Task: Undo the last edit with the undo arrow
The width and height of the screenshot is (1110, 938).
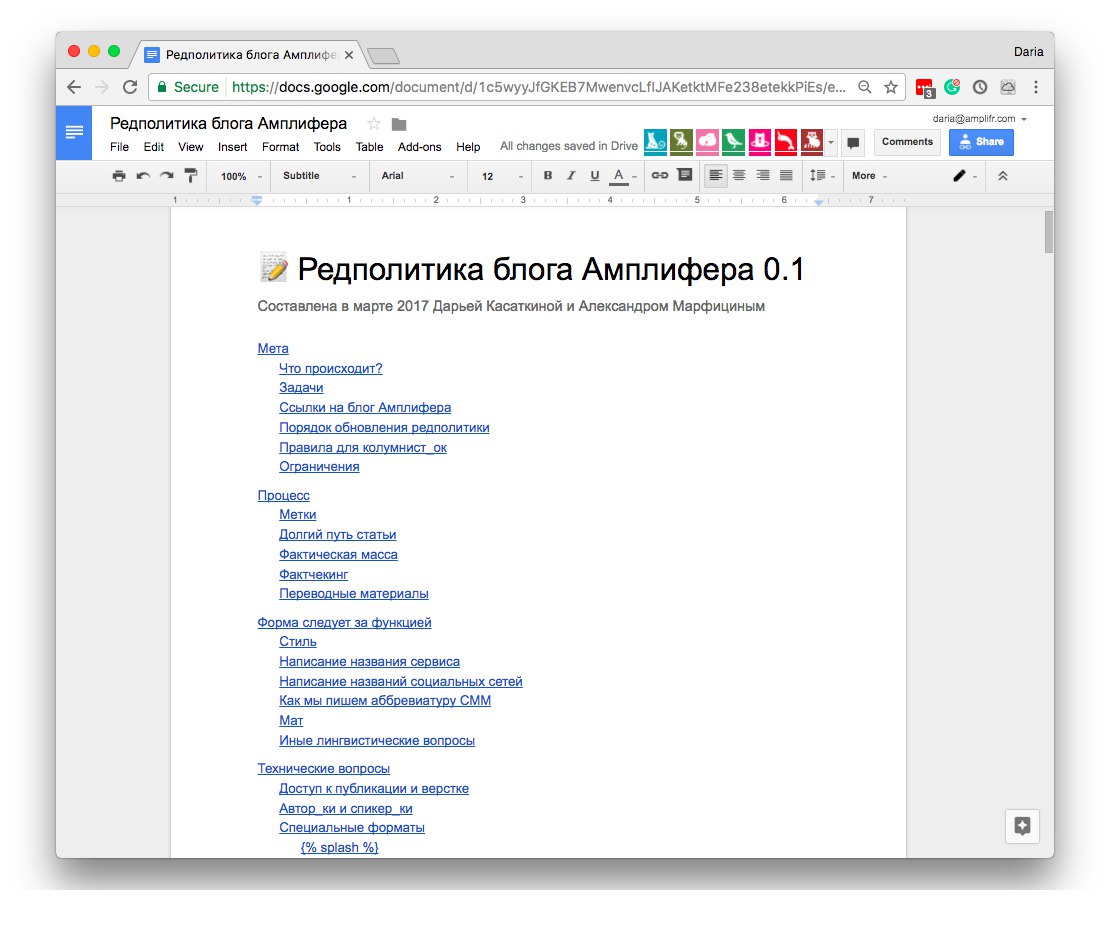Action: pos(143,176)
